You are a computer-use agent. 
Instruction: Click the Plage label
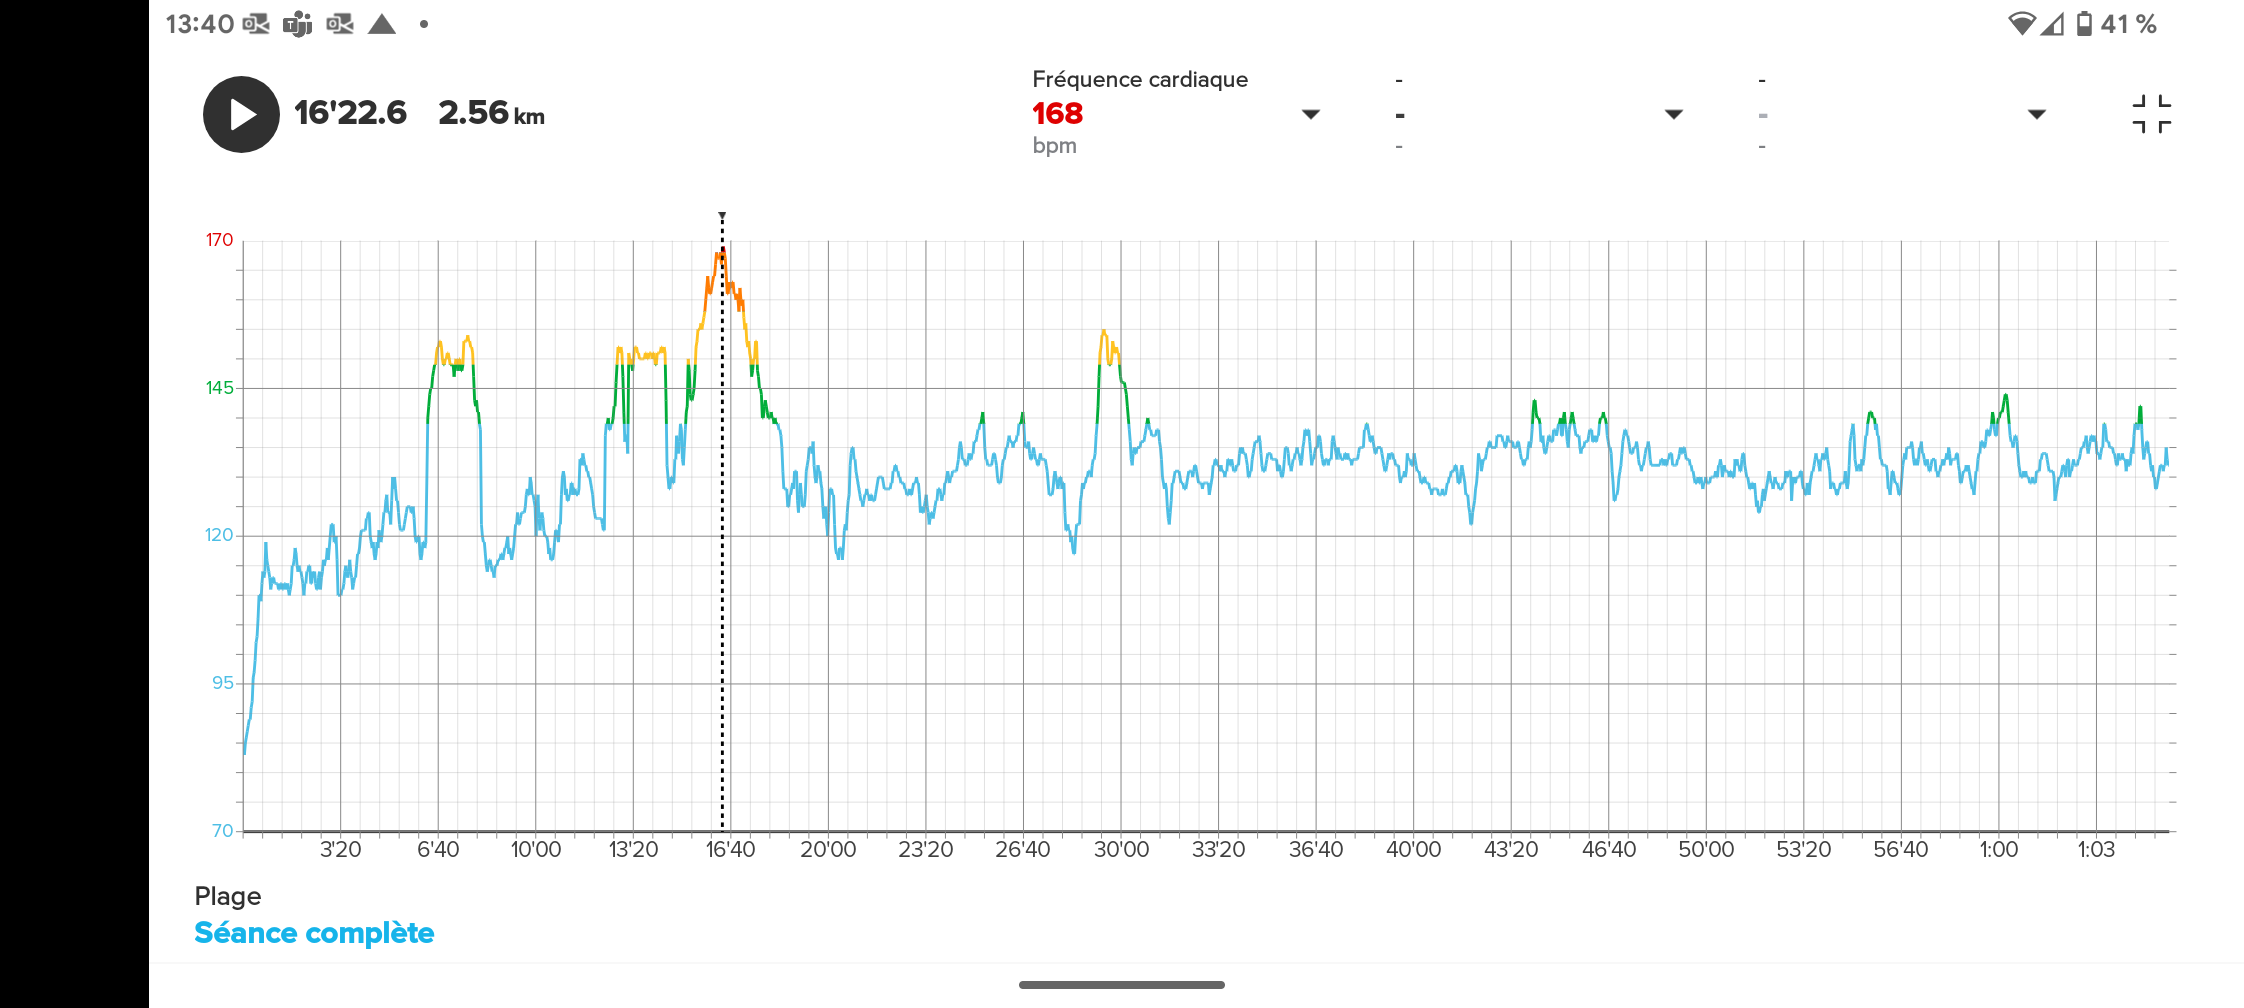228,896
